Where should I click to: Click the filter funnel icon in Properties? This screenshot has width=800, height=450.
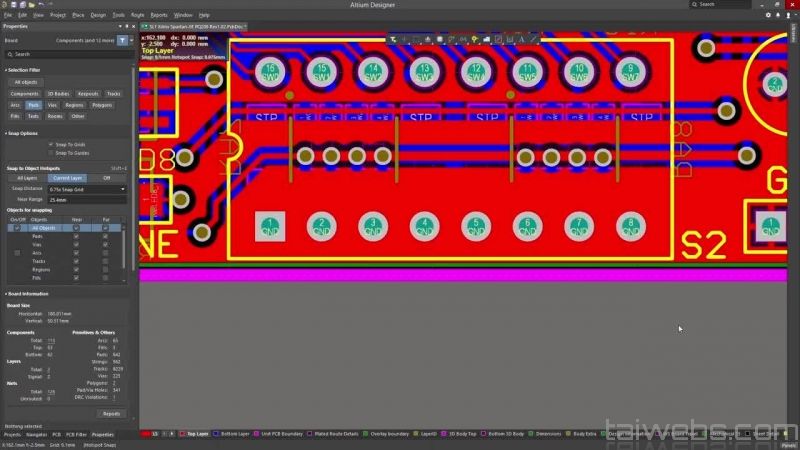click(x=122, y=40)
